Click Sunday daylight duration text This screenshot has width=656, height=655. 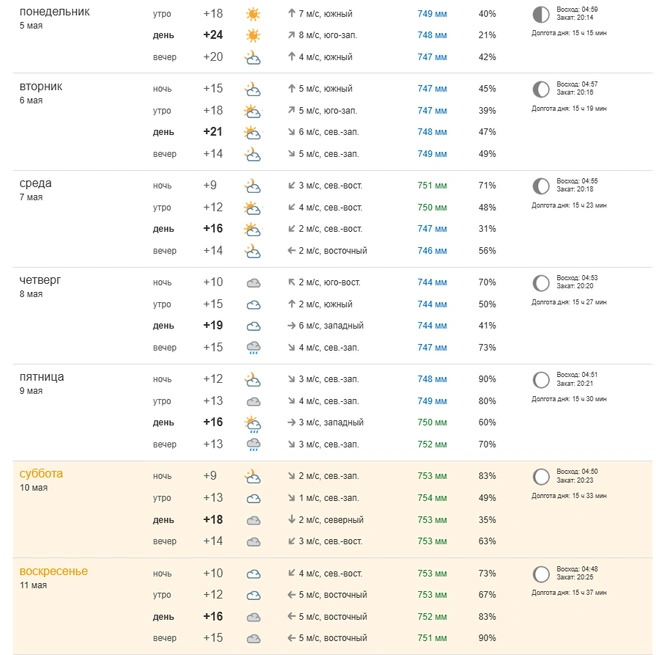[569, 593]
